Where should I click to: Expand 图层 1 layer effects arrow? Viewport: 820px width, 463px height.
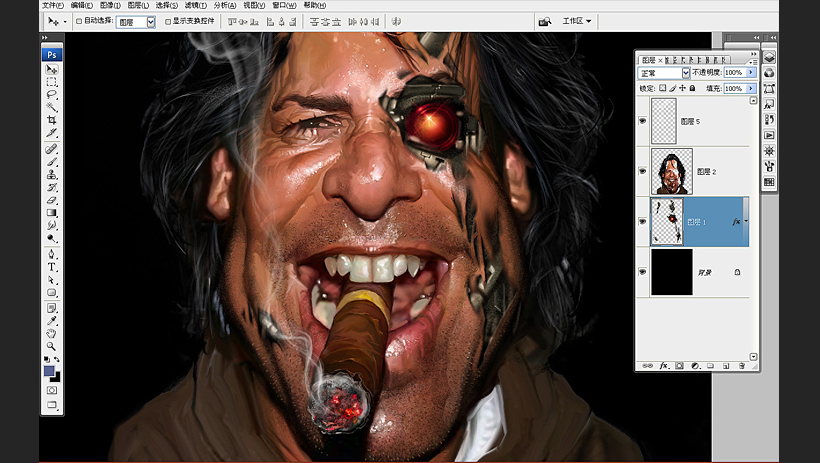[x=746, y=221]
